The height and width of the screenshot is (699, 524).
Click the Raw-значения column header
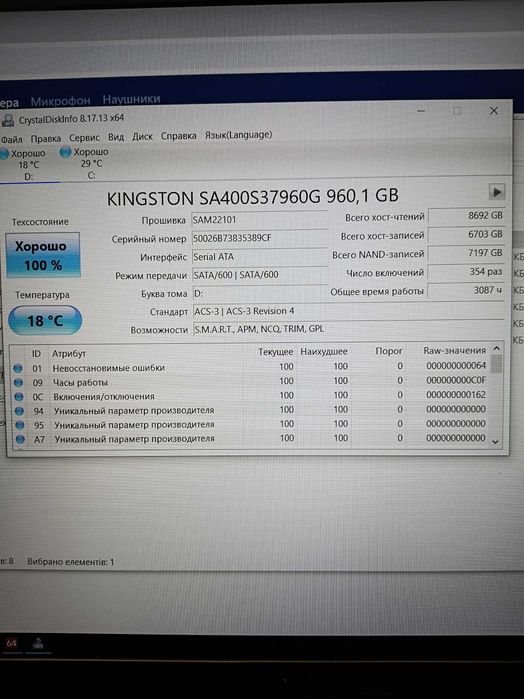click(x=454, y=350)
